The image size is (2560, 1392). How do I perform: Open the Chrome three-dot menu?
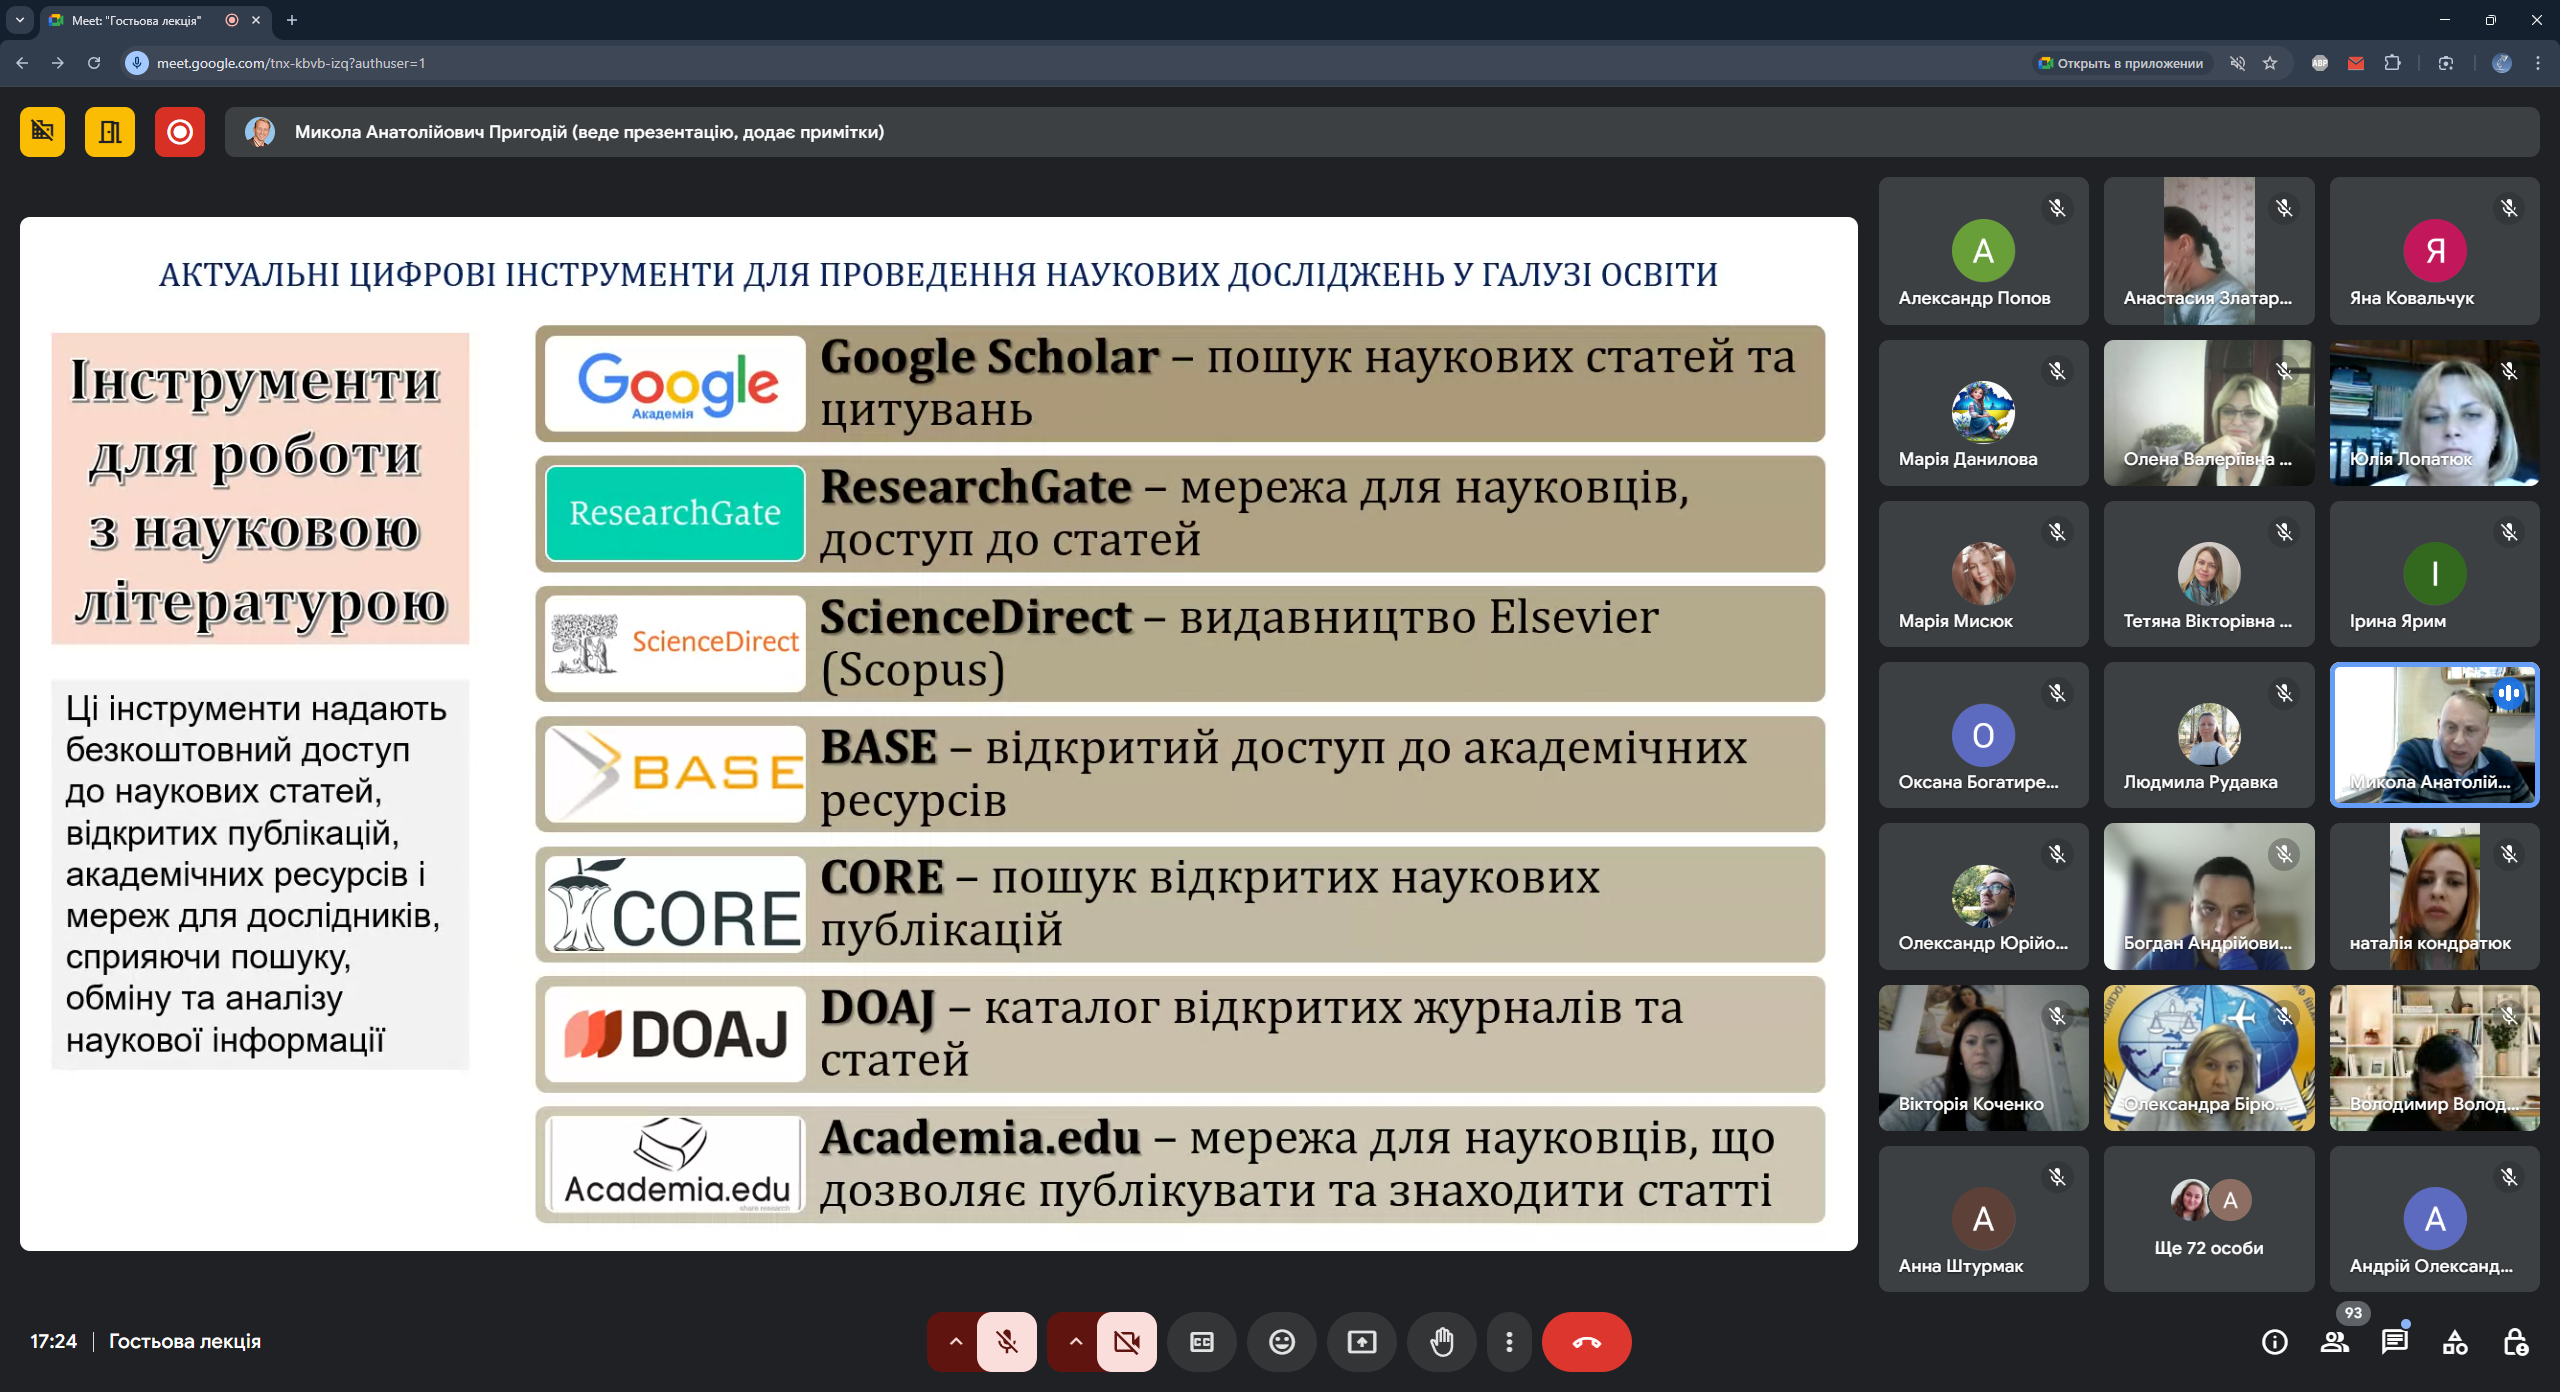pyautogui.click(x=2538, y=63)
